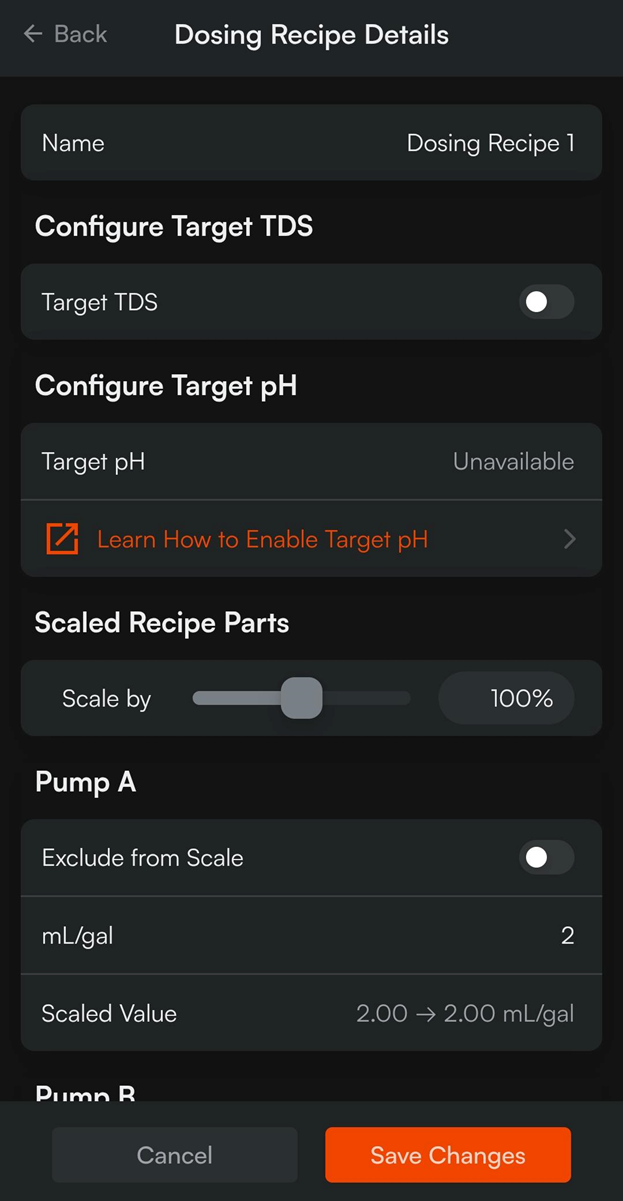Click the Scale by slider handle
Viewport: 623px width, 1201px height.
tap(301, 698)
